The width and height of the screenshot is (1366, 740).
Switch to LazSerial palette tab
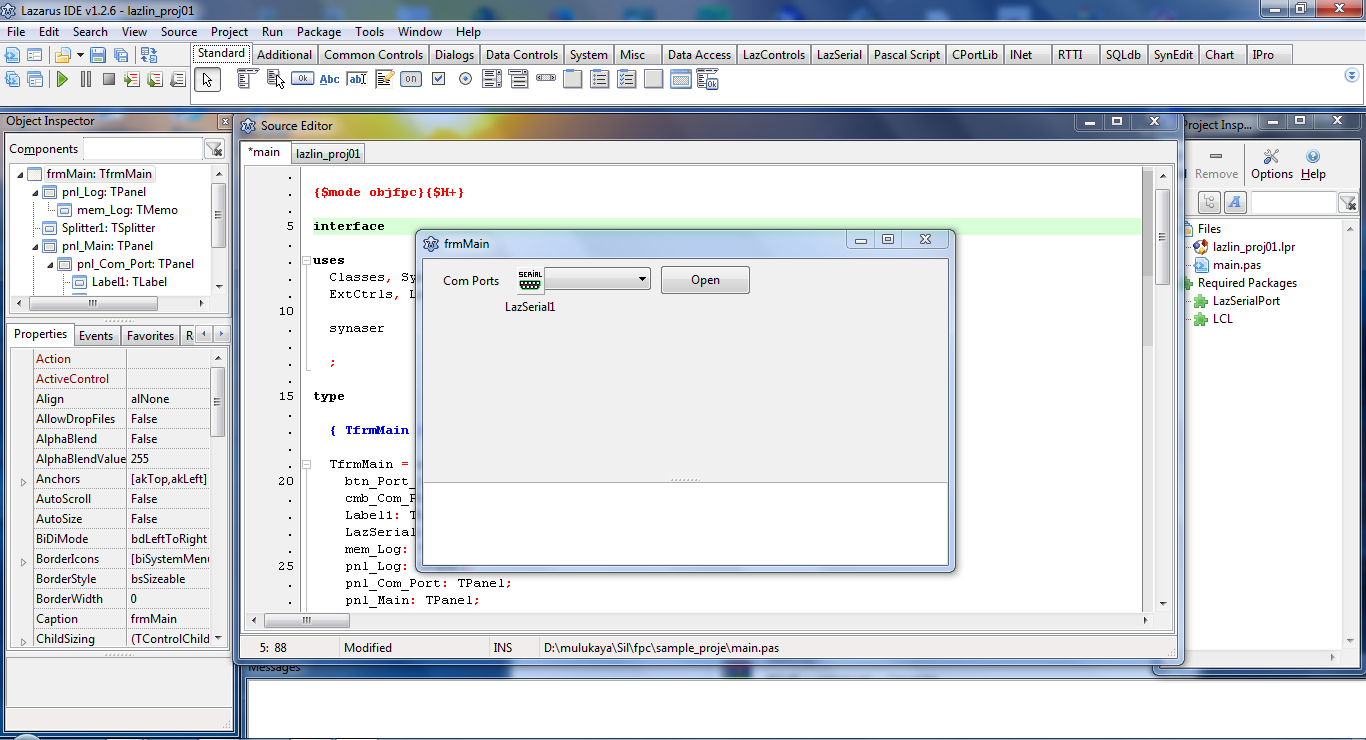[x=839, y=55]
